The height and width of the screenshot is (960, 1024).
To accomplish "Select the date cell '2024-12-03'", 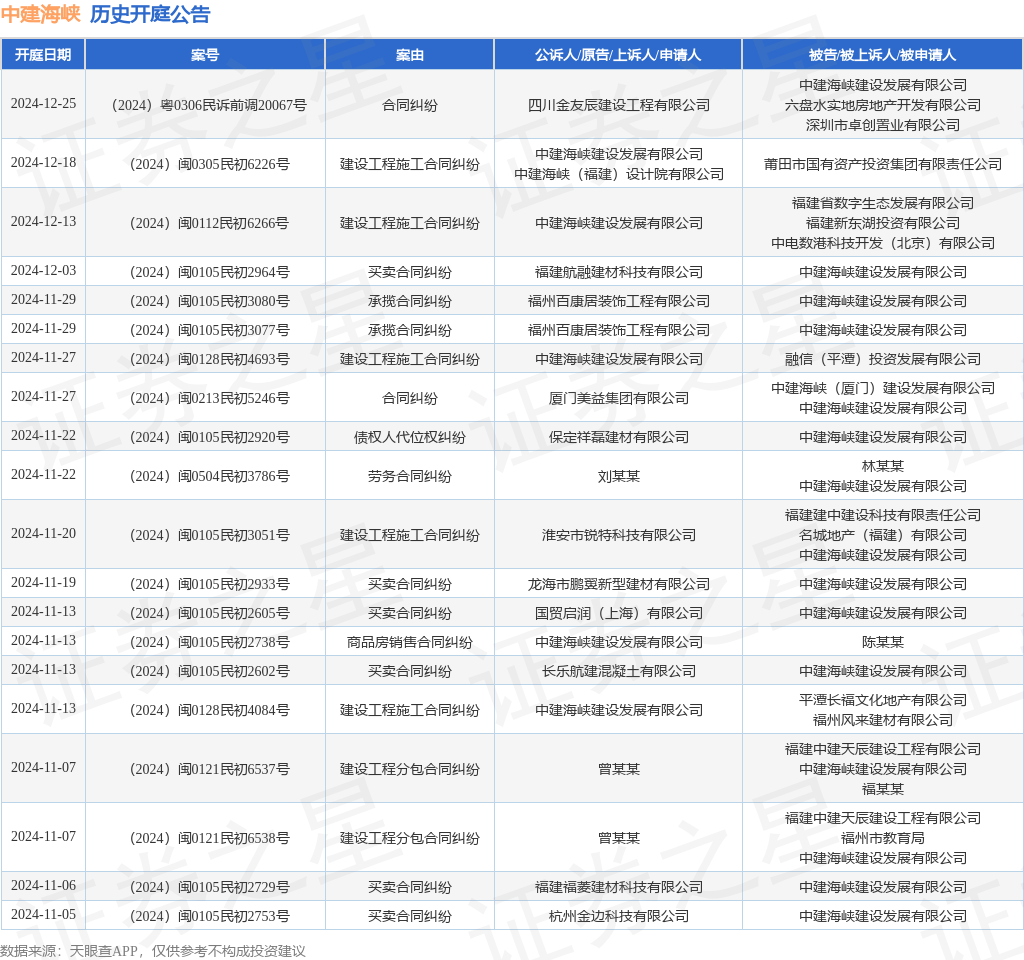I will pos(43,270).
